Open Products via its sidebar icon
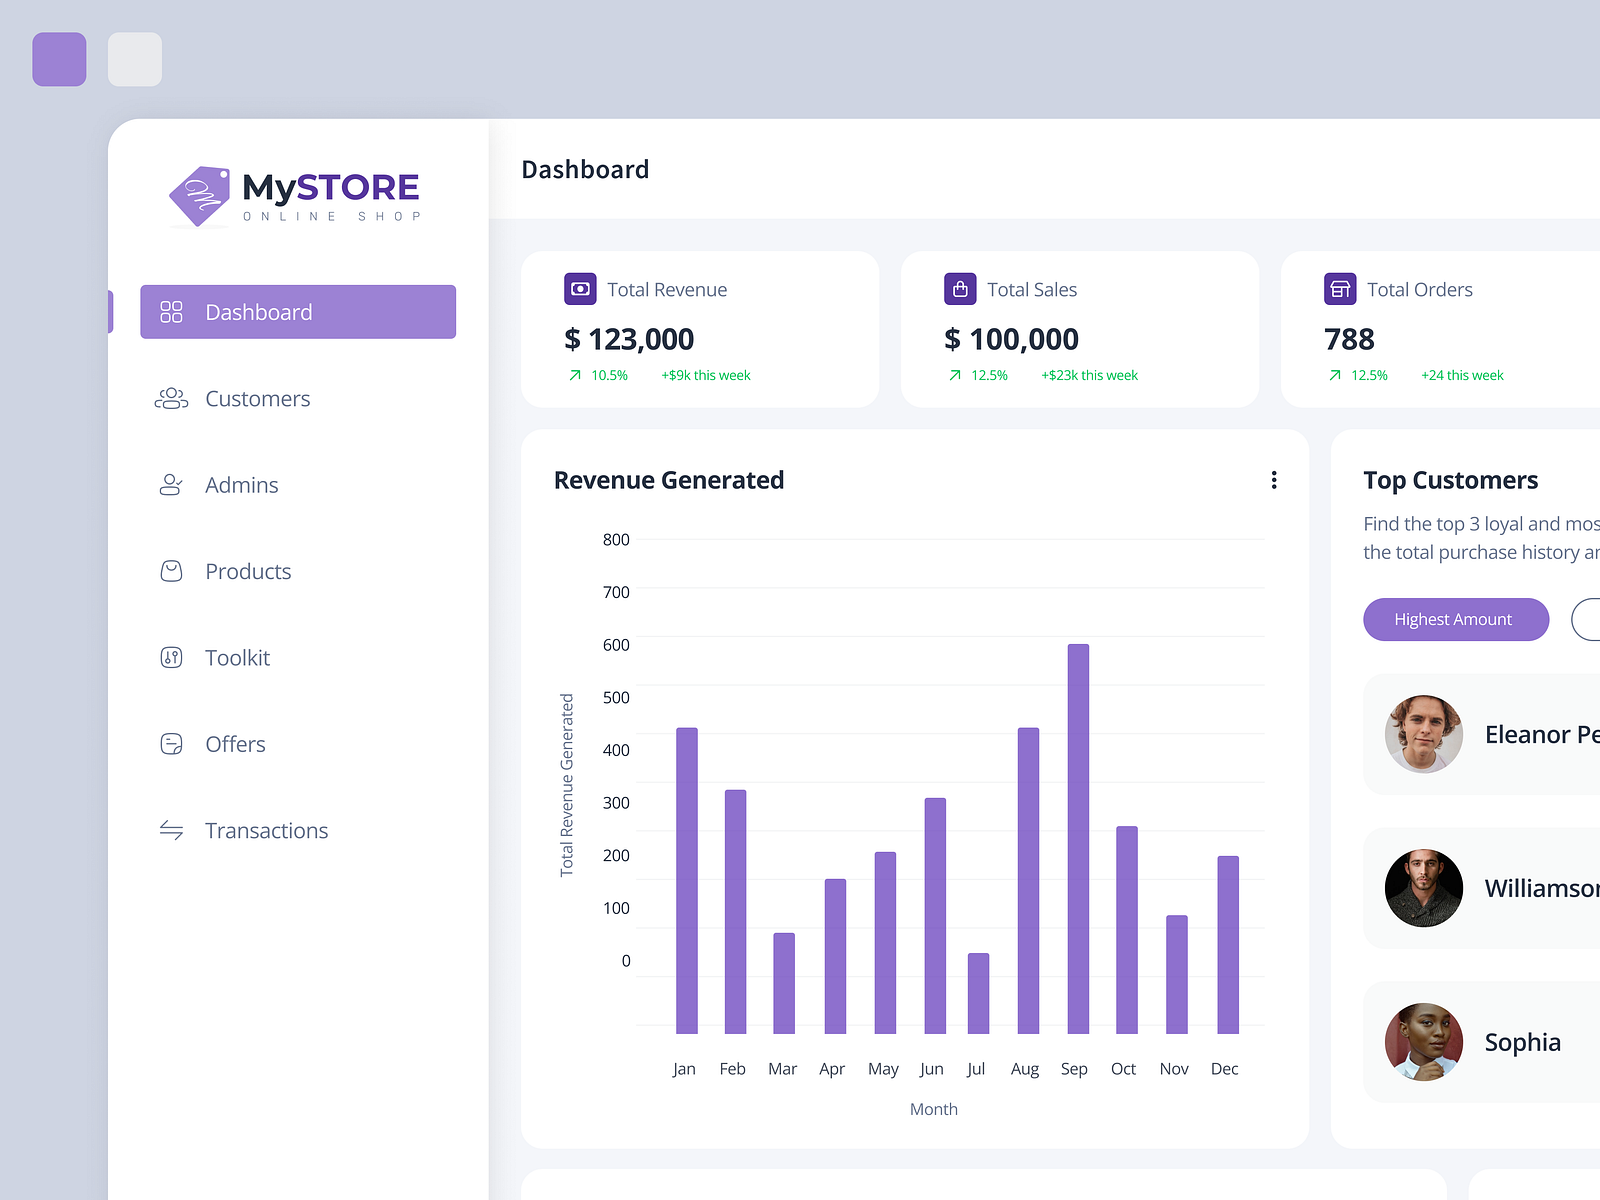1600x1200 pixels. click(171, 571)
